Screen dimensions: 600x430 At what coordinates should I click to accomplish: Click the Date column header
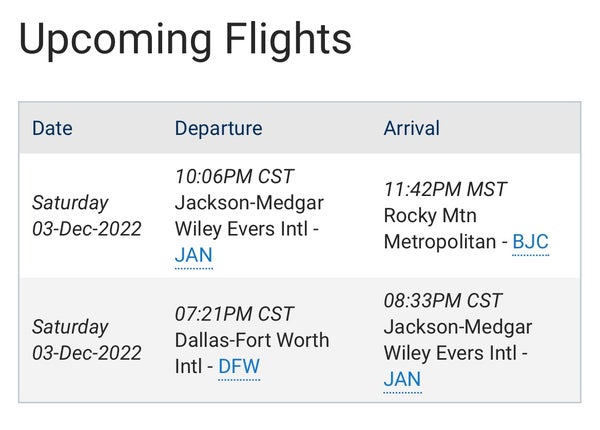tap(52, 128)
